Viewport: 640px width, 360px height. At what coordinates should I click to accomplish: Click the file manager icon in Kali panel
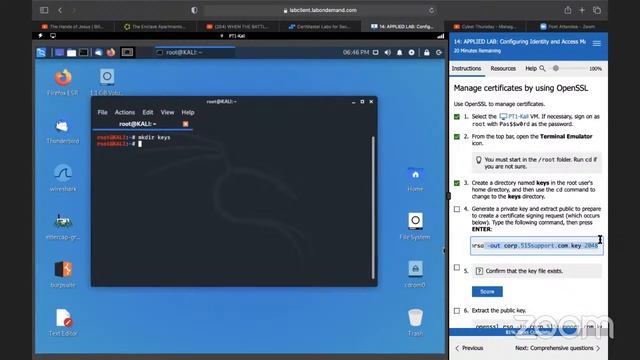[x=71, y=53]
